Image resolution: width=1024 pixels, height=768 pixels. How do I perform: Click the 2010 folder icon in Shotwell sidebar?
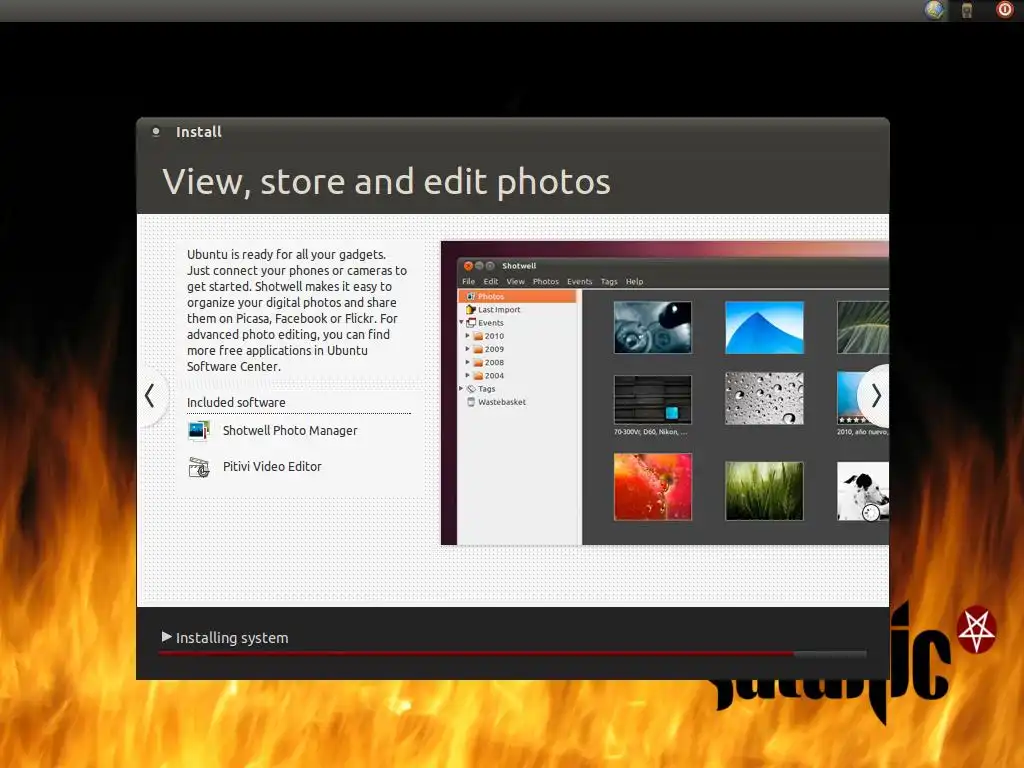(478, 336)
